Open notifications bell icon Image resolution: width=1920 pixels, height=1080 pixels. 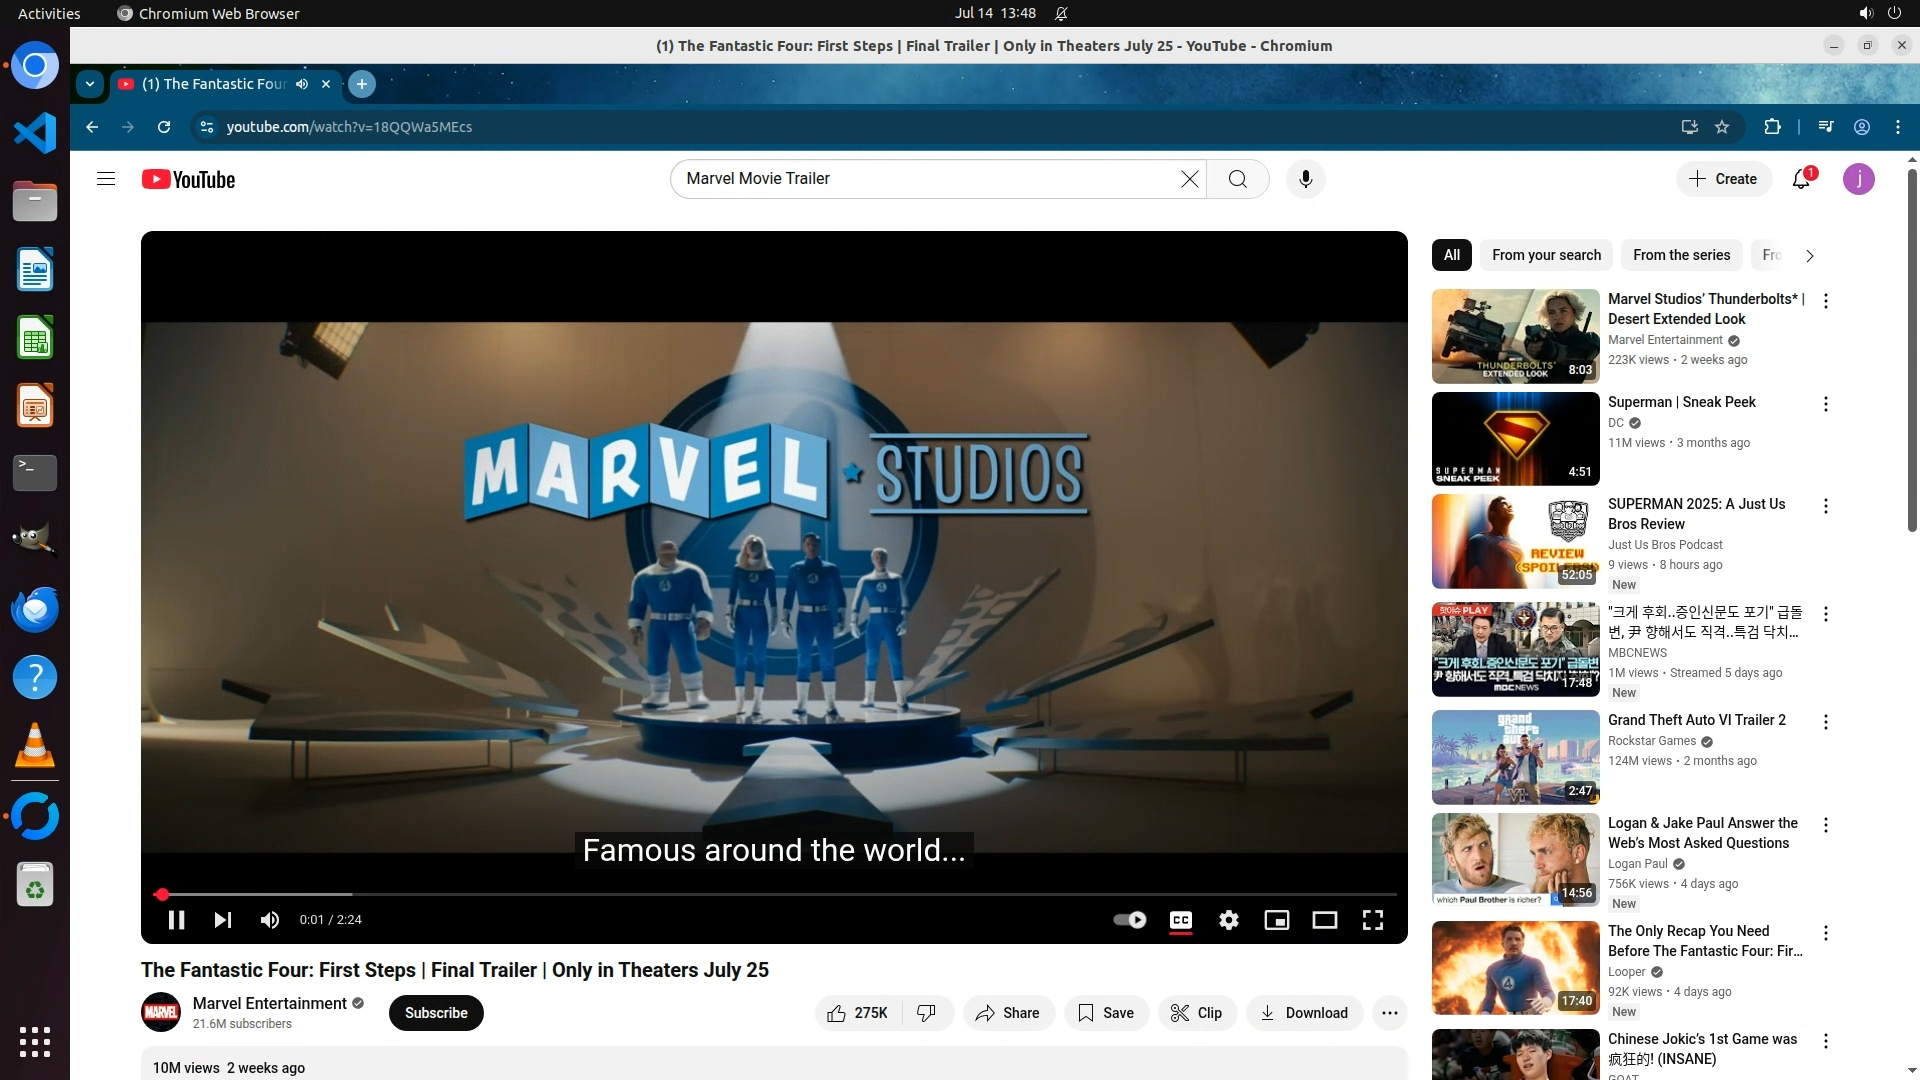[x=1801, y=179]
